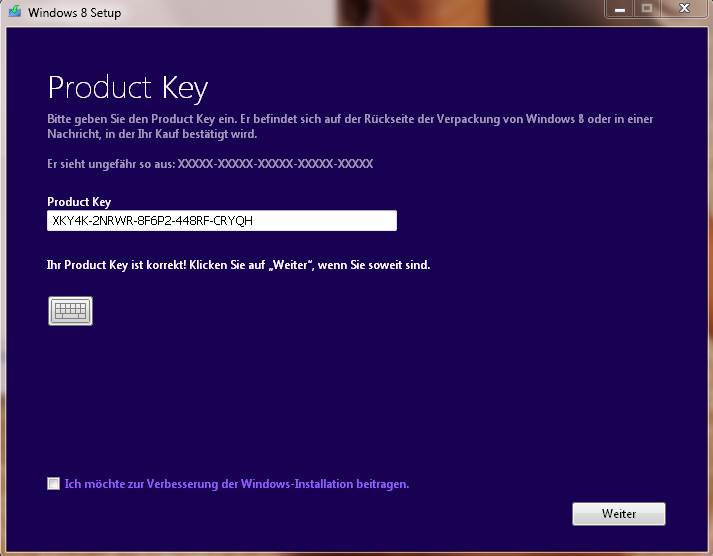This screenshot has width=713, height=556.
Task: Click the bold 'Product Key' field label
Action: (79, 202)
